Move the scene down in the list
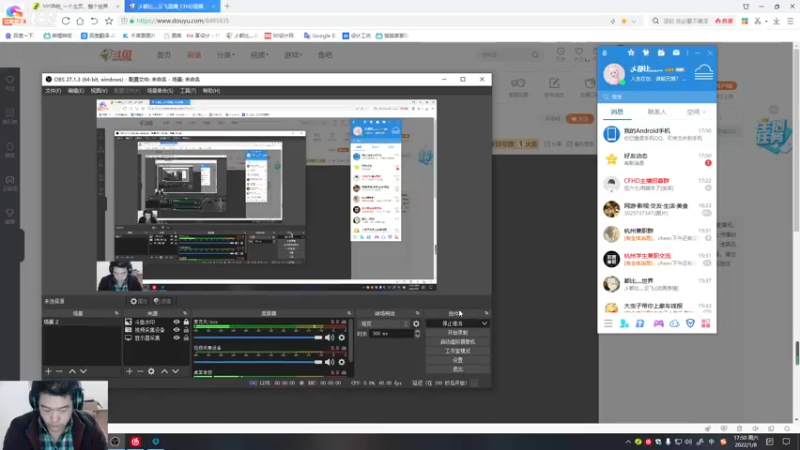Image resolution: width=800 pixels, height=450 pixels. pos(83,371)
